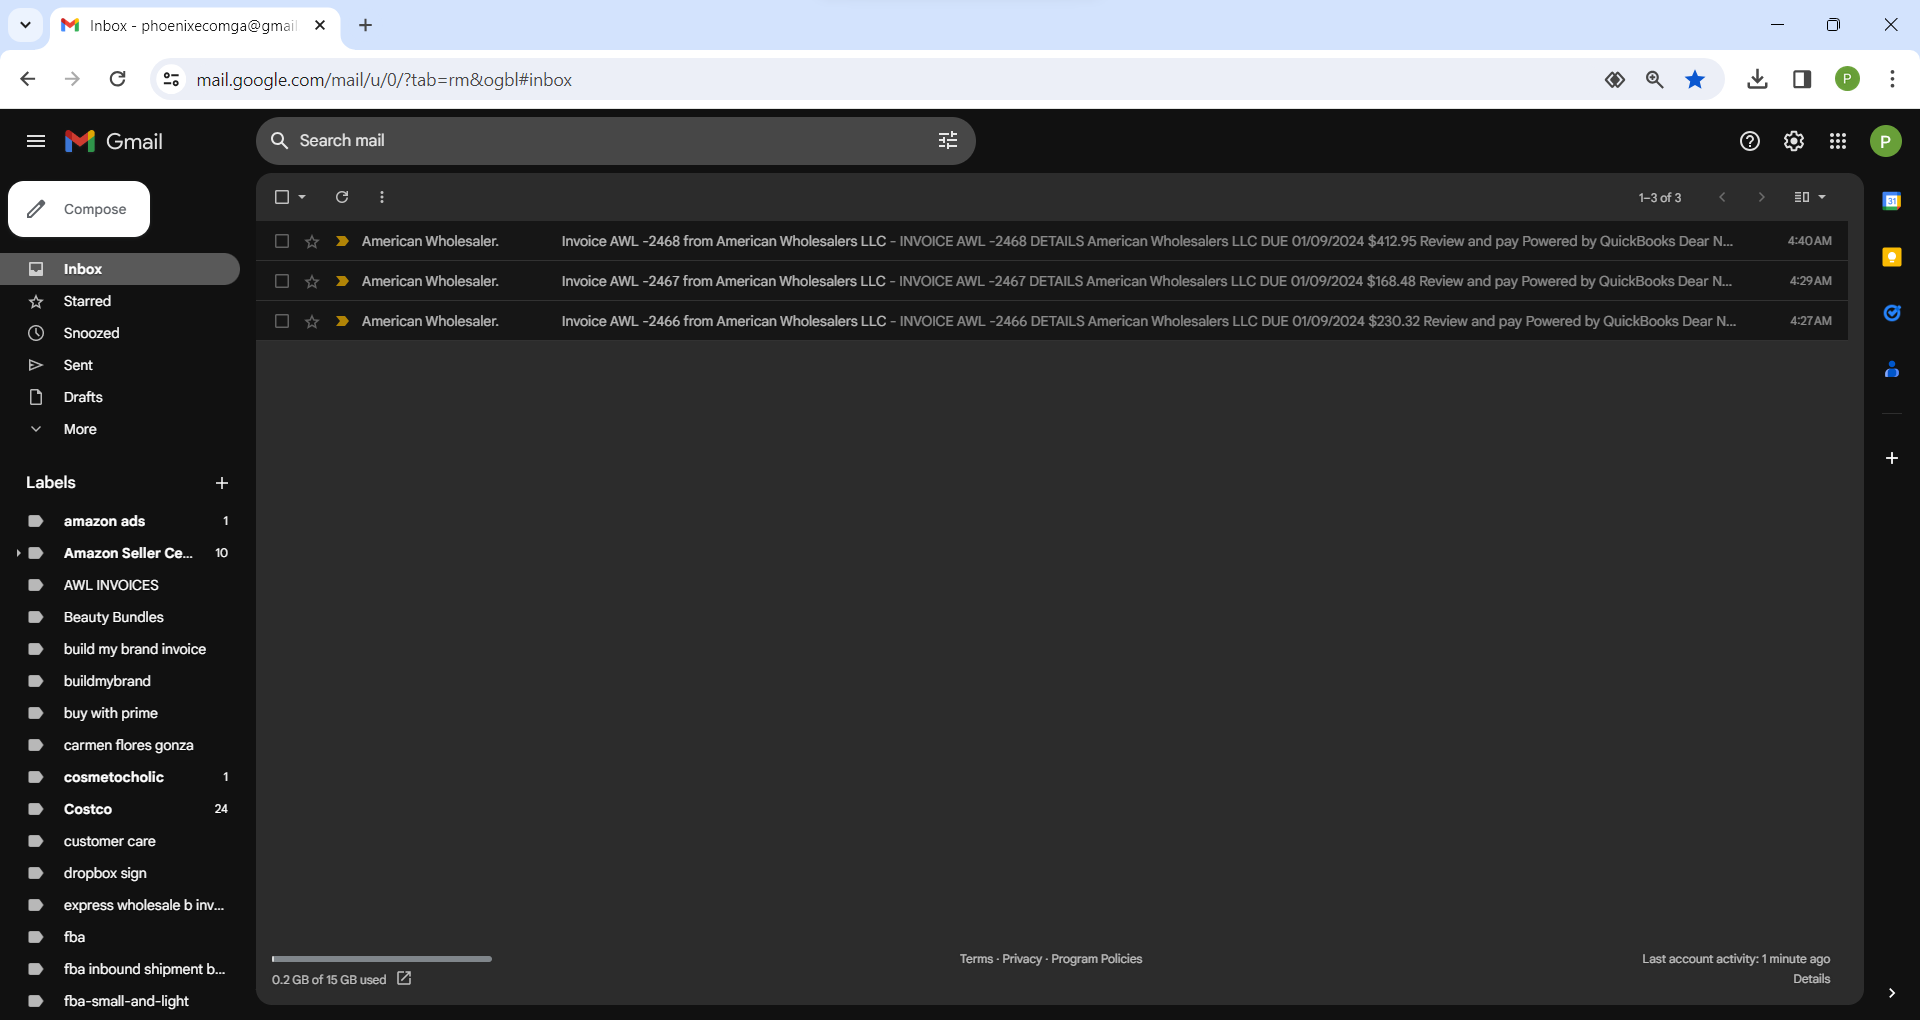Show search options filter icon
The image size is (1920, 1020).
[x=948, y=141]
